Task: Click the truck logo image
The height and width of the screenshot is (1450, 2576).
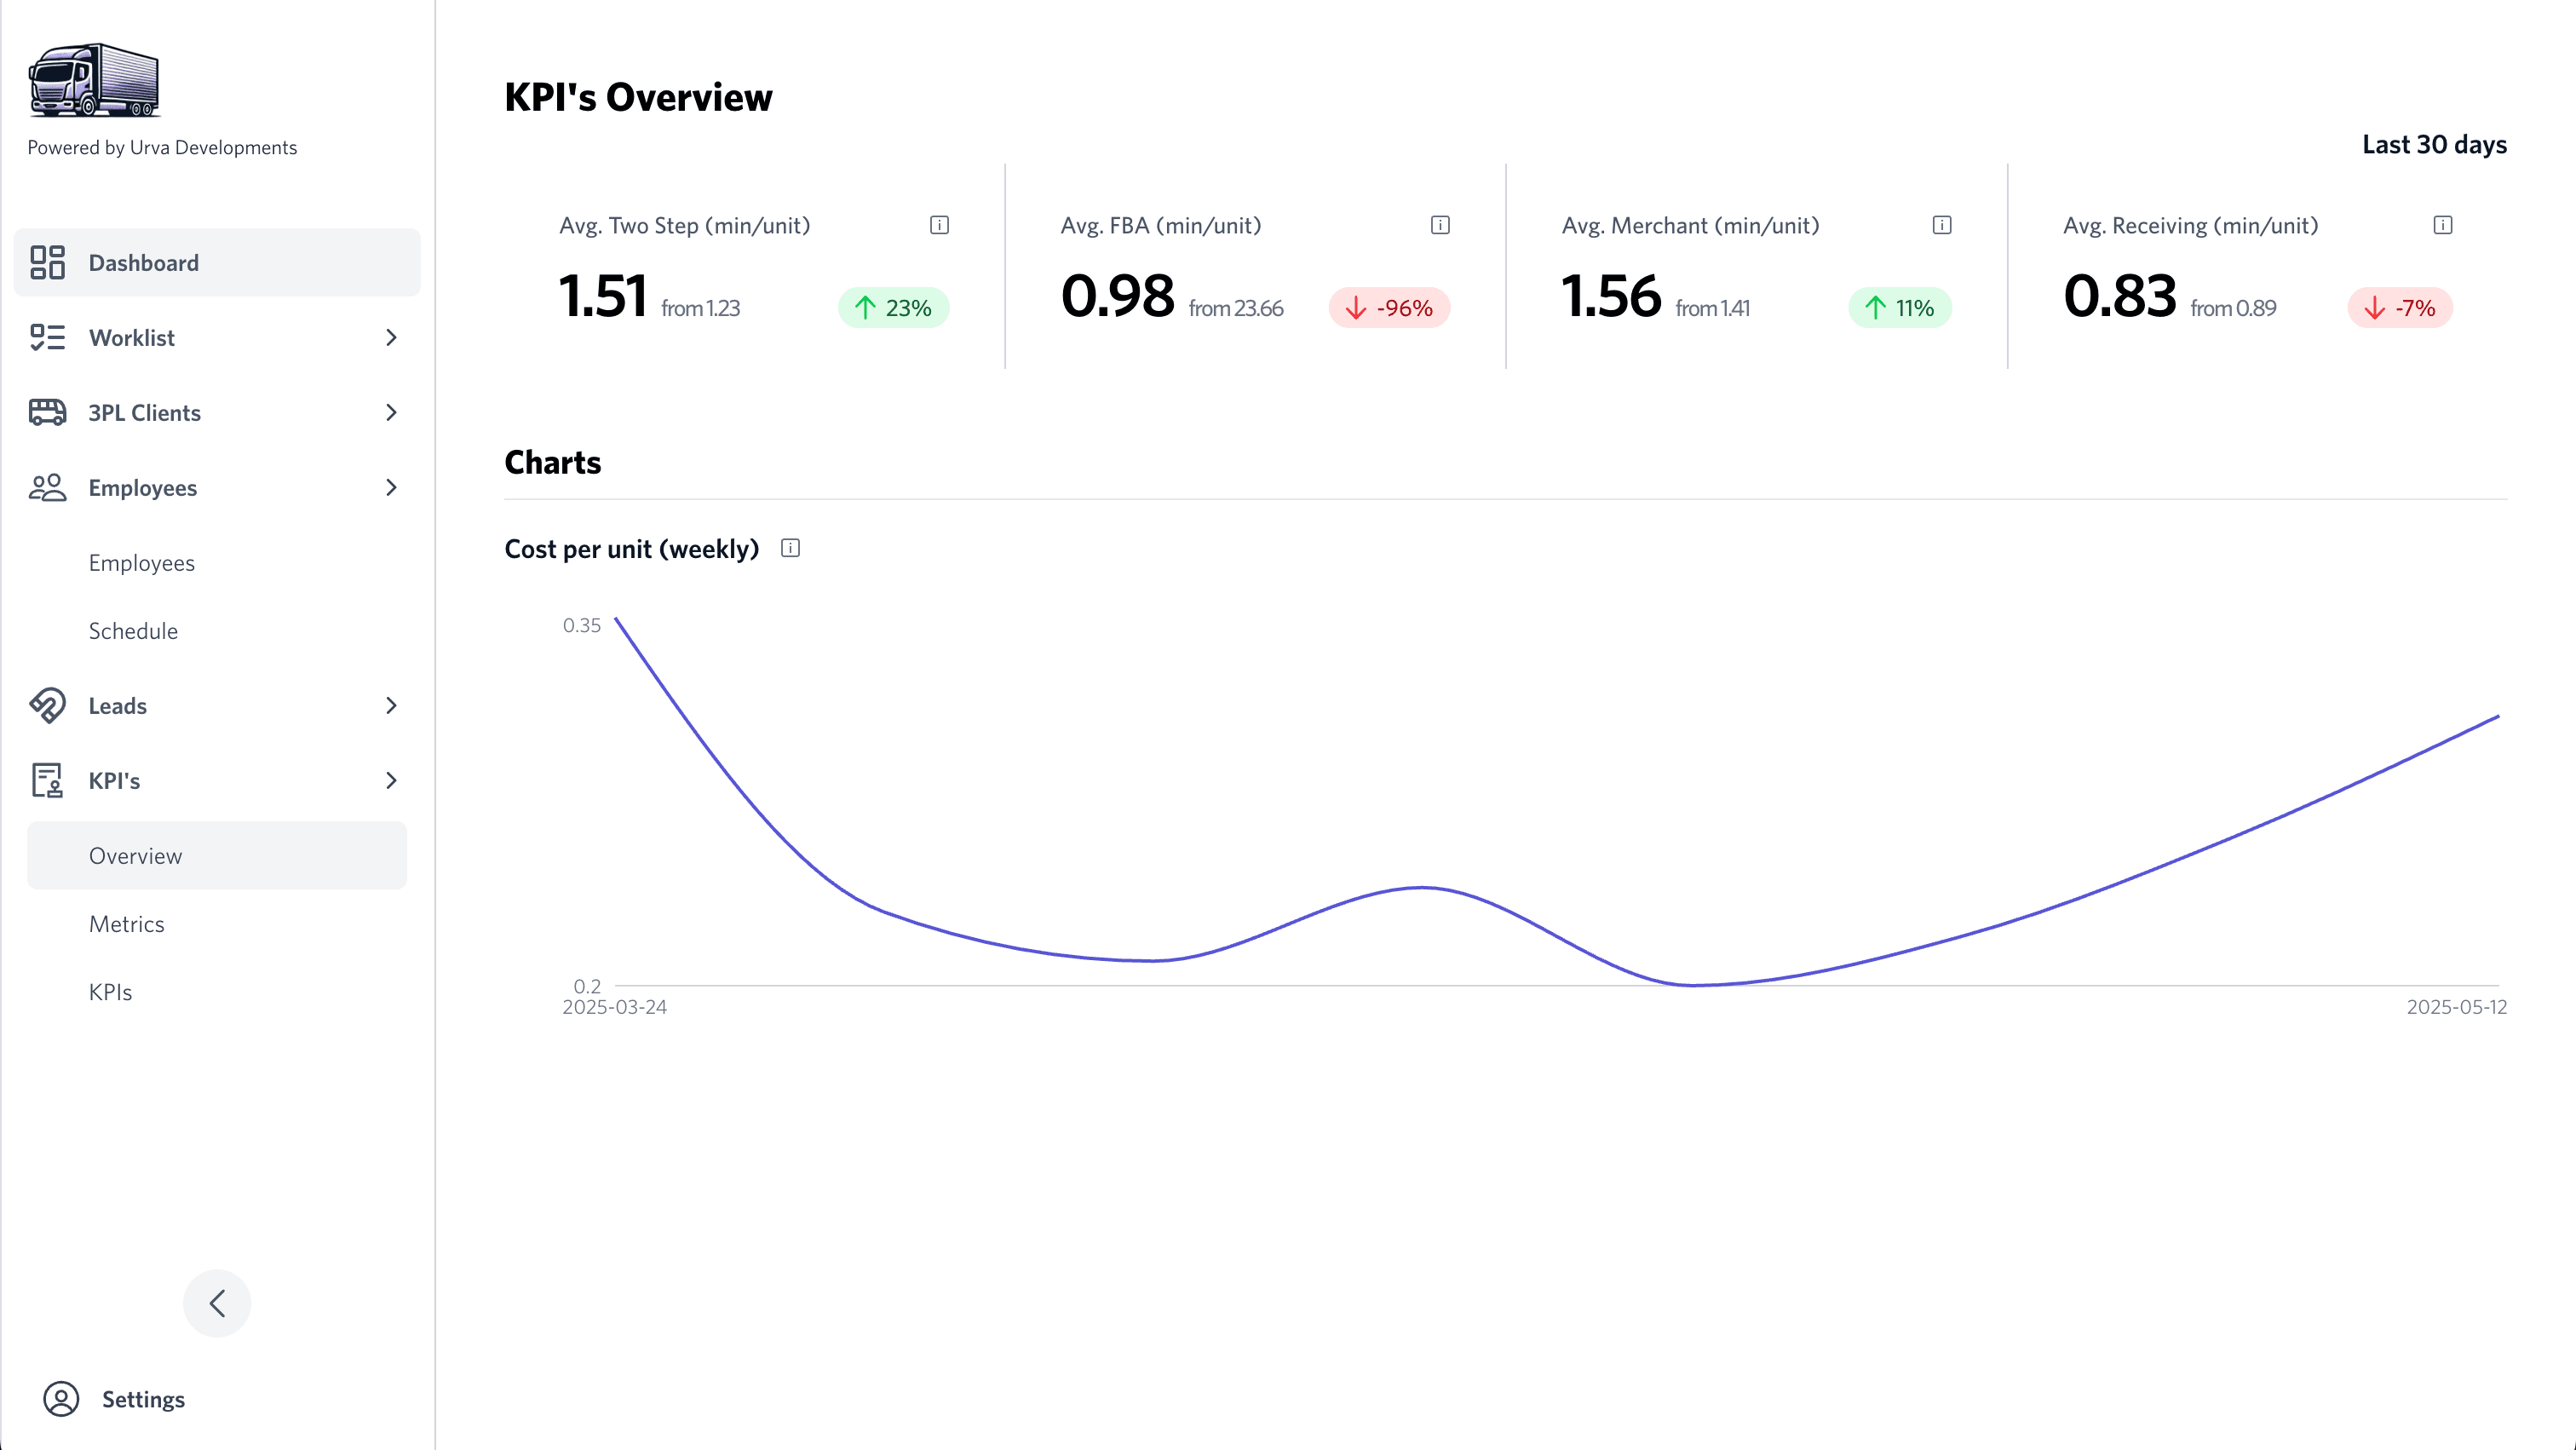Action: (x=94, y=80)
